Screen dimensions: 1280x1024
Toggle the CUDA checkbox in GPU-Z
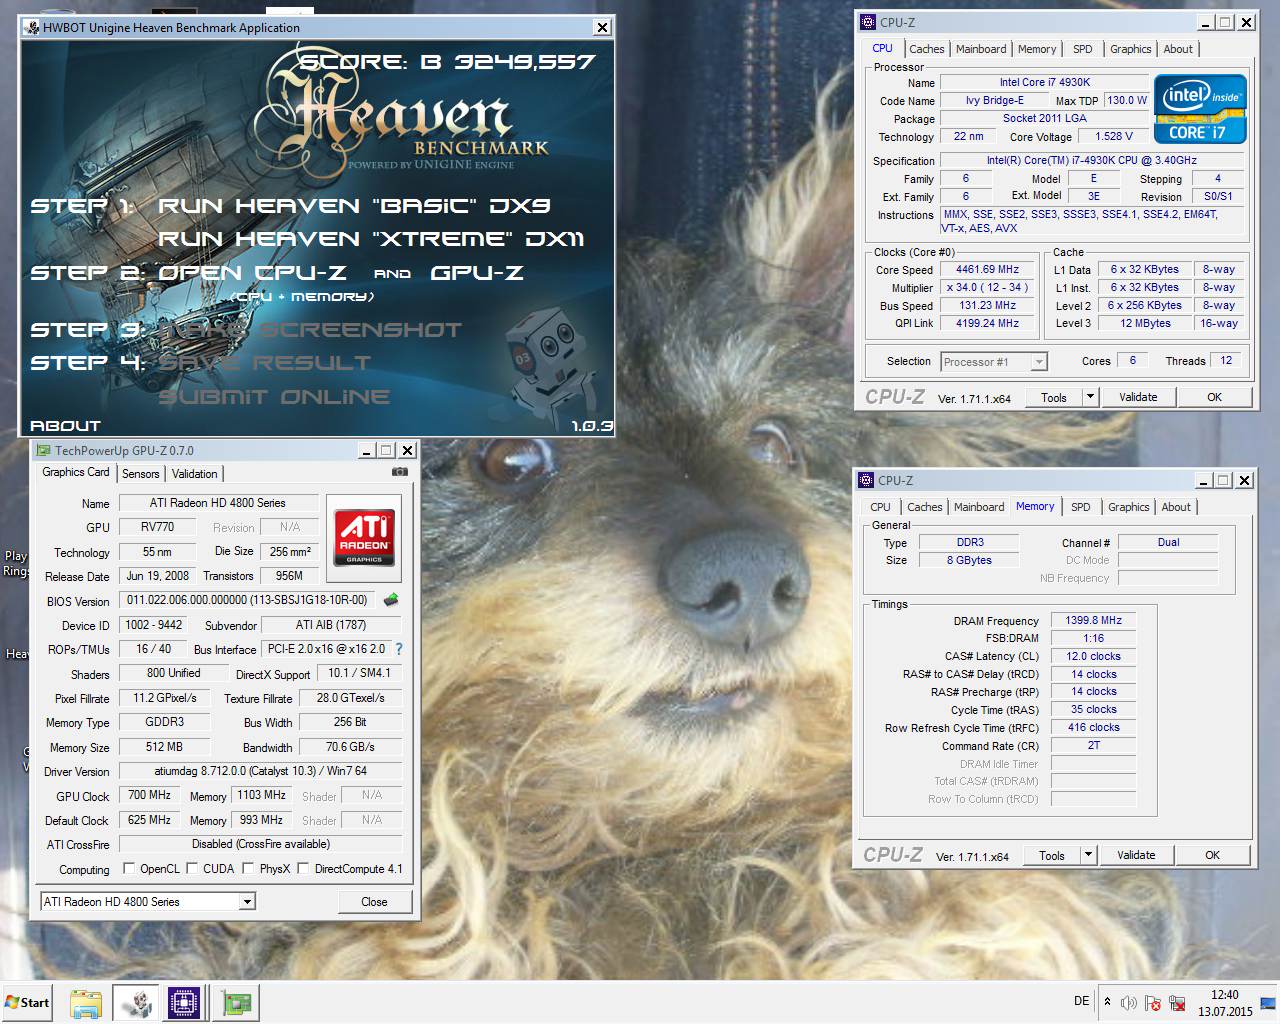coord(191,868)
